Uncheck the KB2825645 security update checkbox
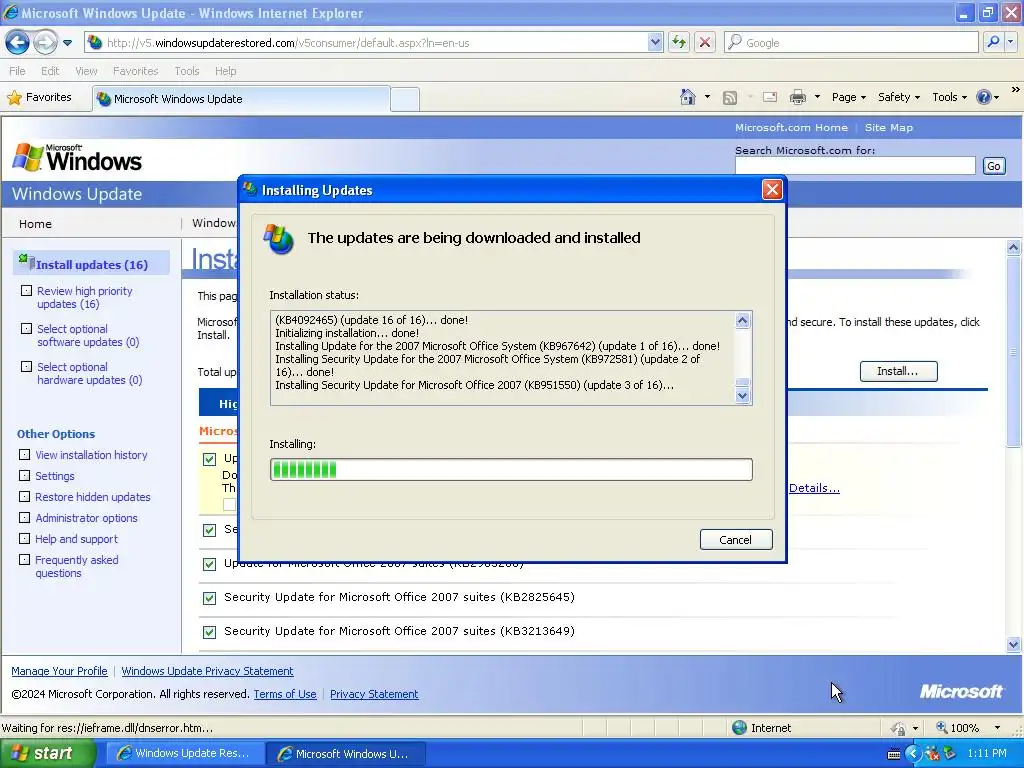 pos(210,598)
